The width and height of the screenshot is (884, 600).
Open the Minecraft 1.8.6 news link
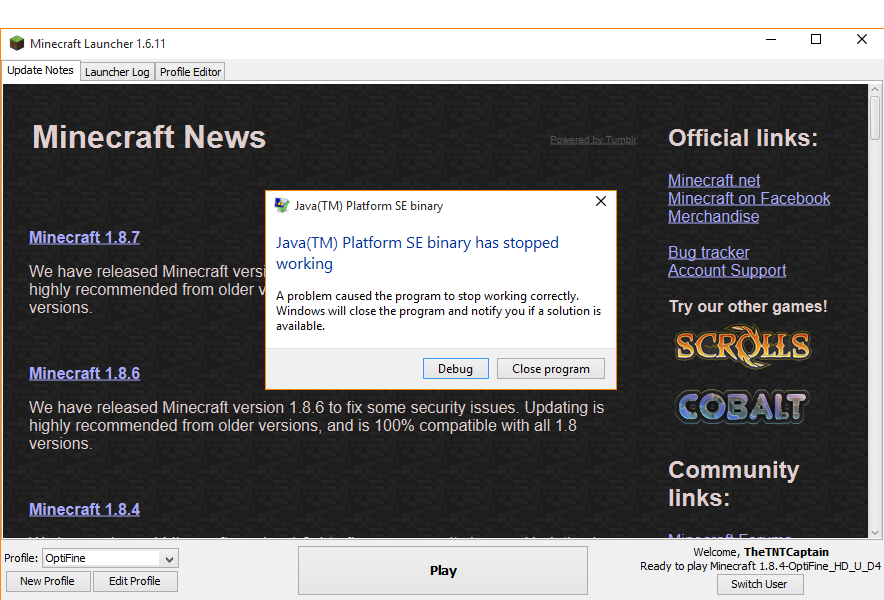(85, 373)
